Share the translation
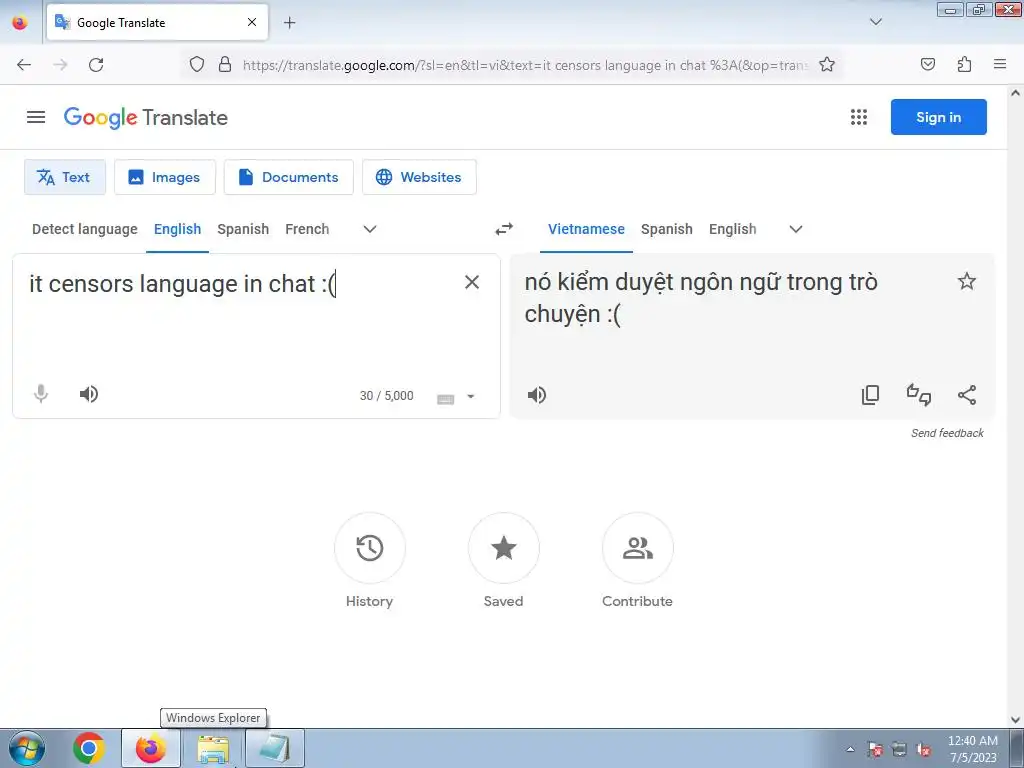1024x768 pixels. (x=967, y=395)
